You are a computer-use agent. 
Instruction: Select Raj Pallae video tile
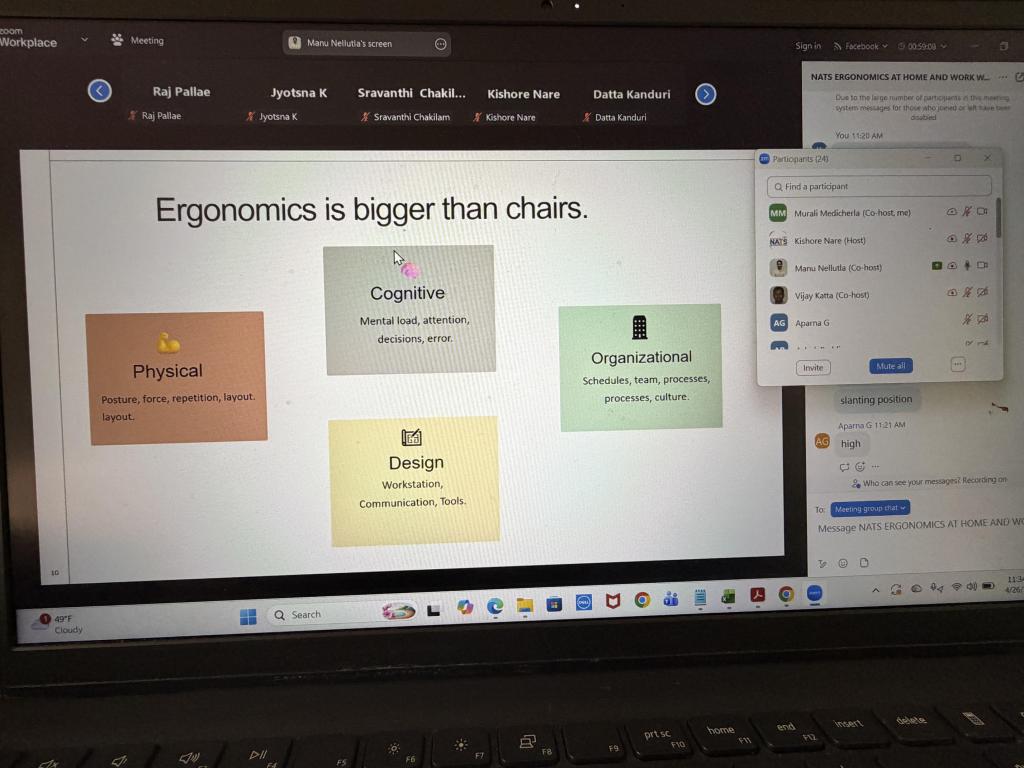(181, 103)
